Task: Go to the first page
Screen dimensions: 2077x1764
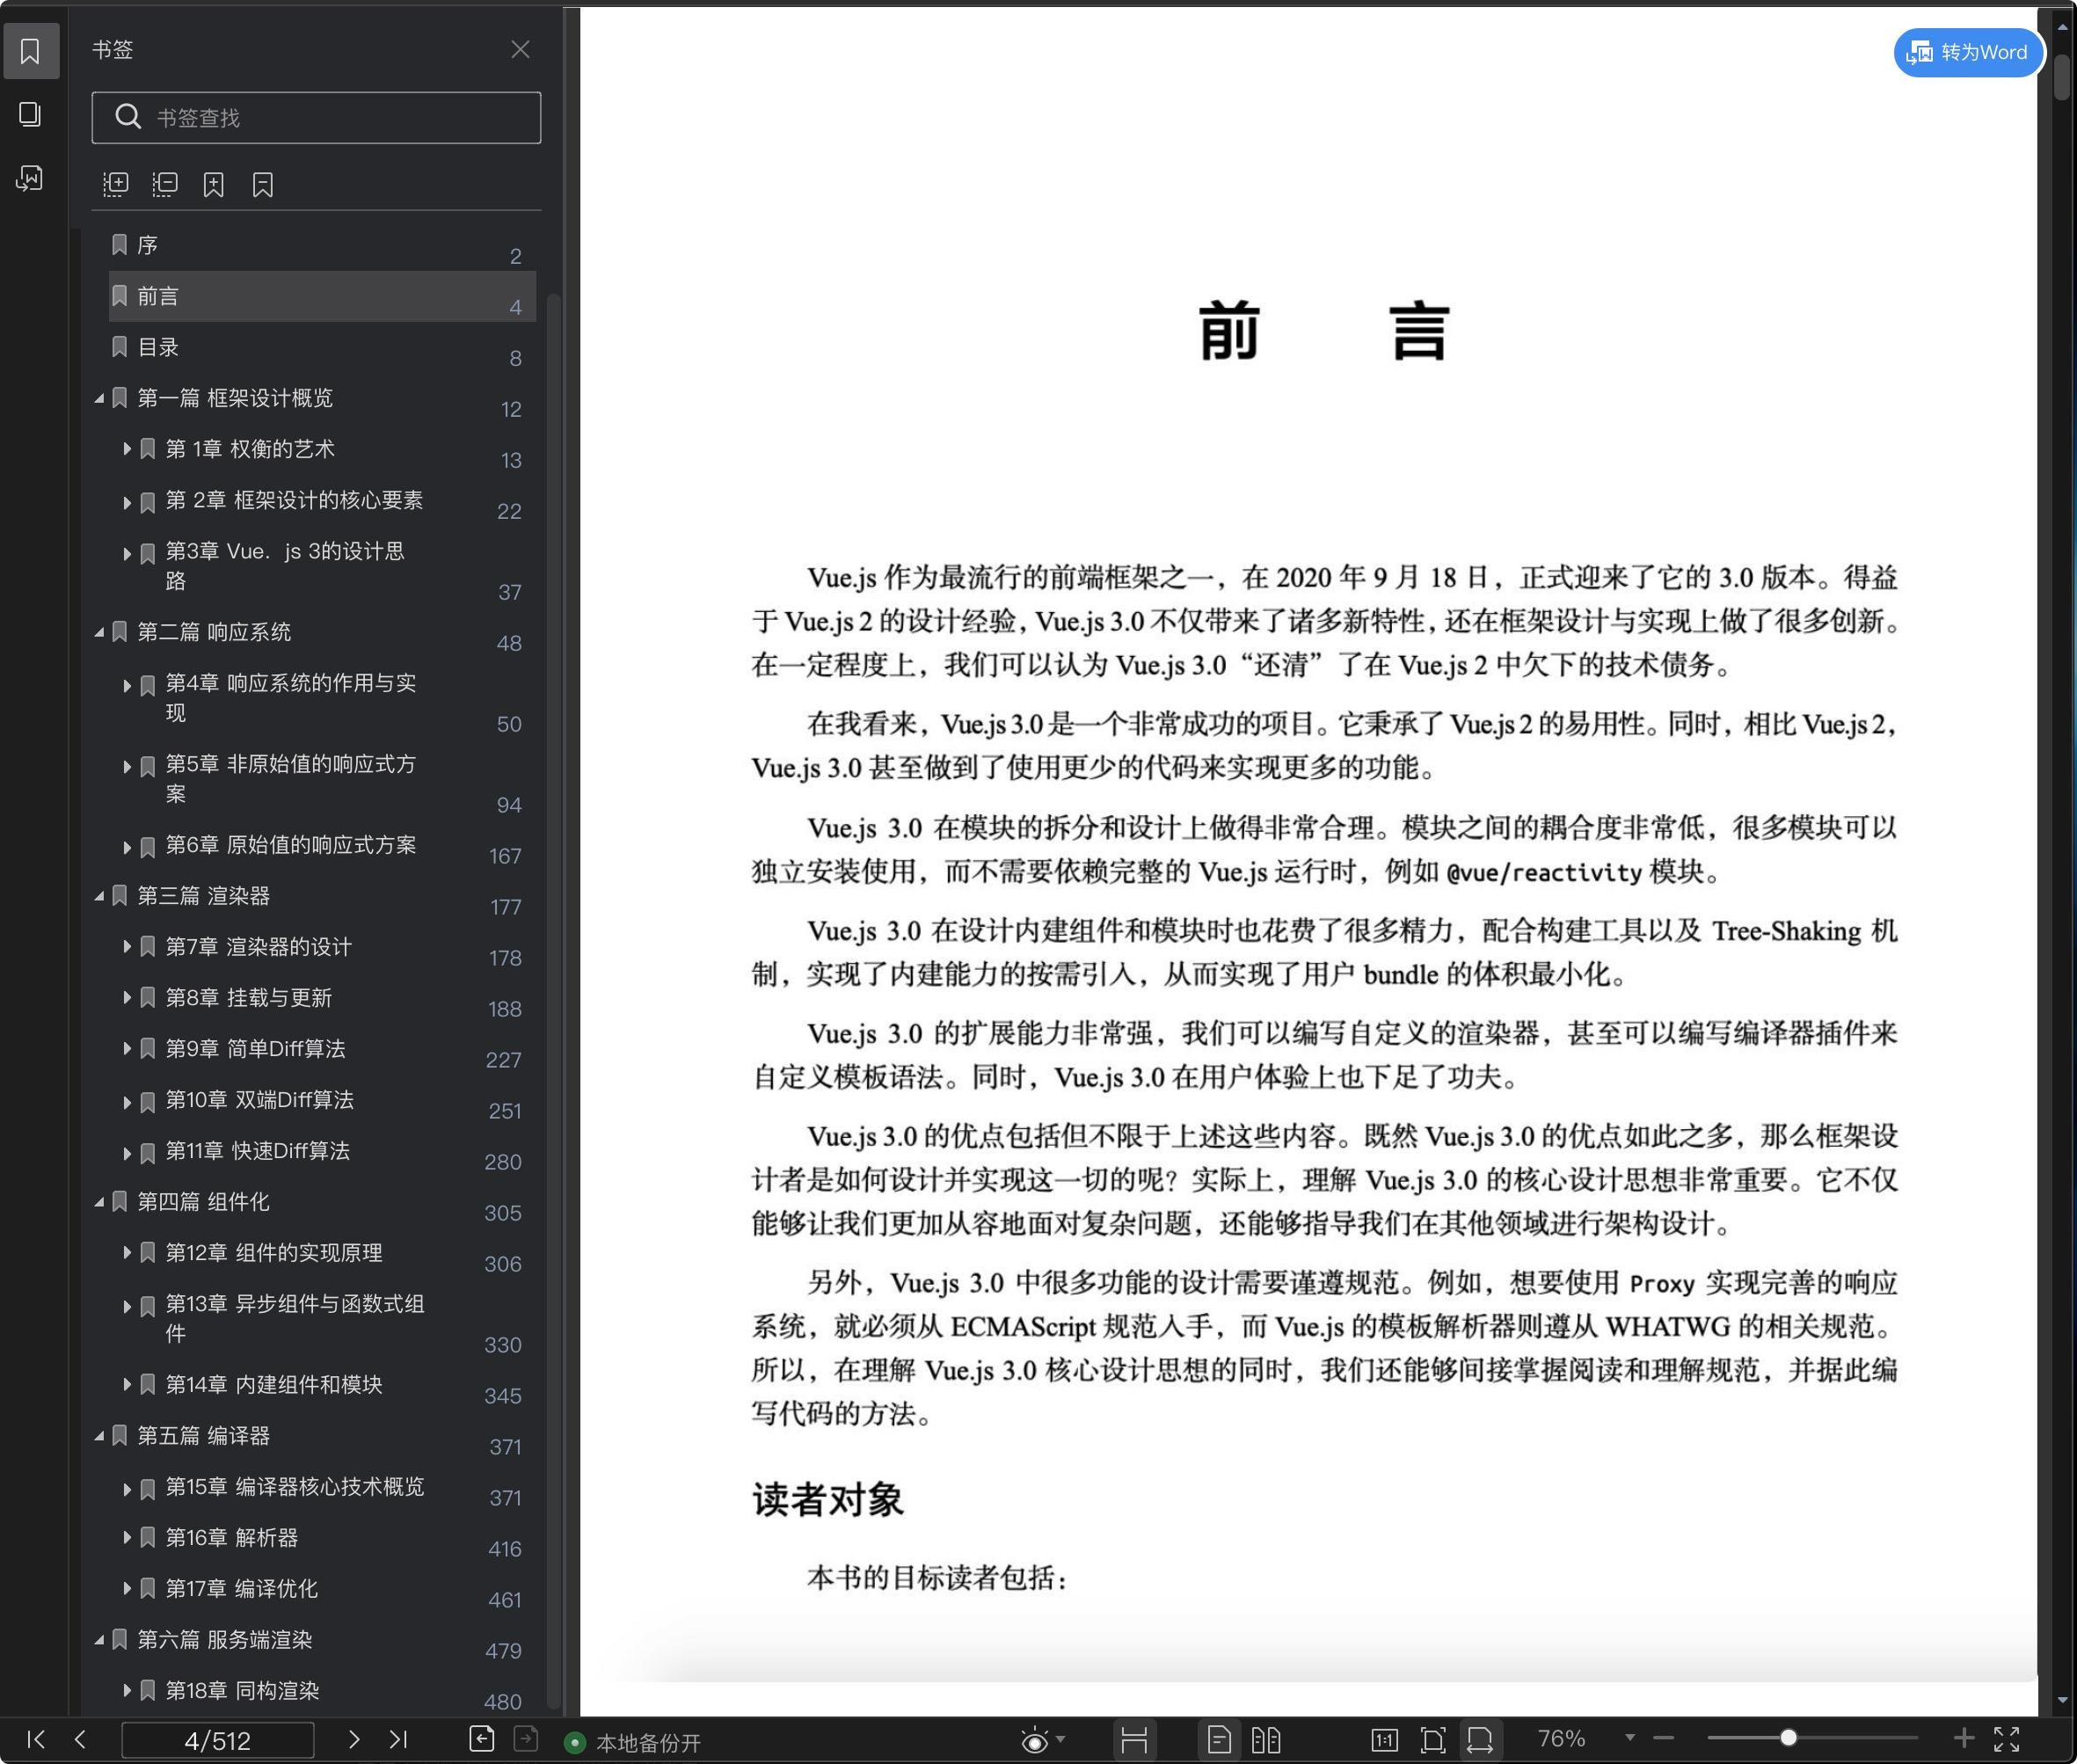Action: tap(36, 1739)
